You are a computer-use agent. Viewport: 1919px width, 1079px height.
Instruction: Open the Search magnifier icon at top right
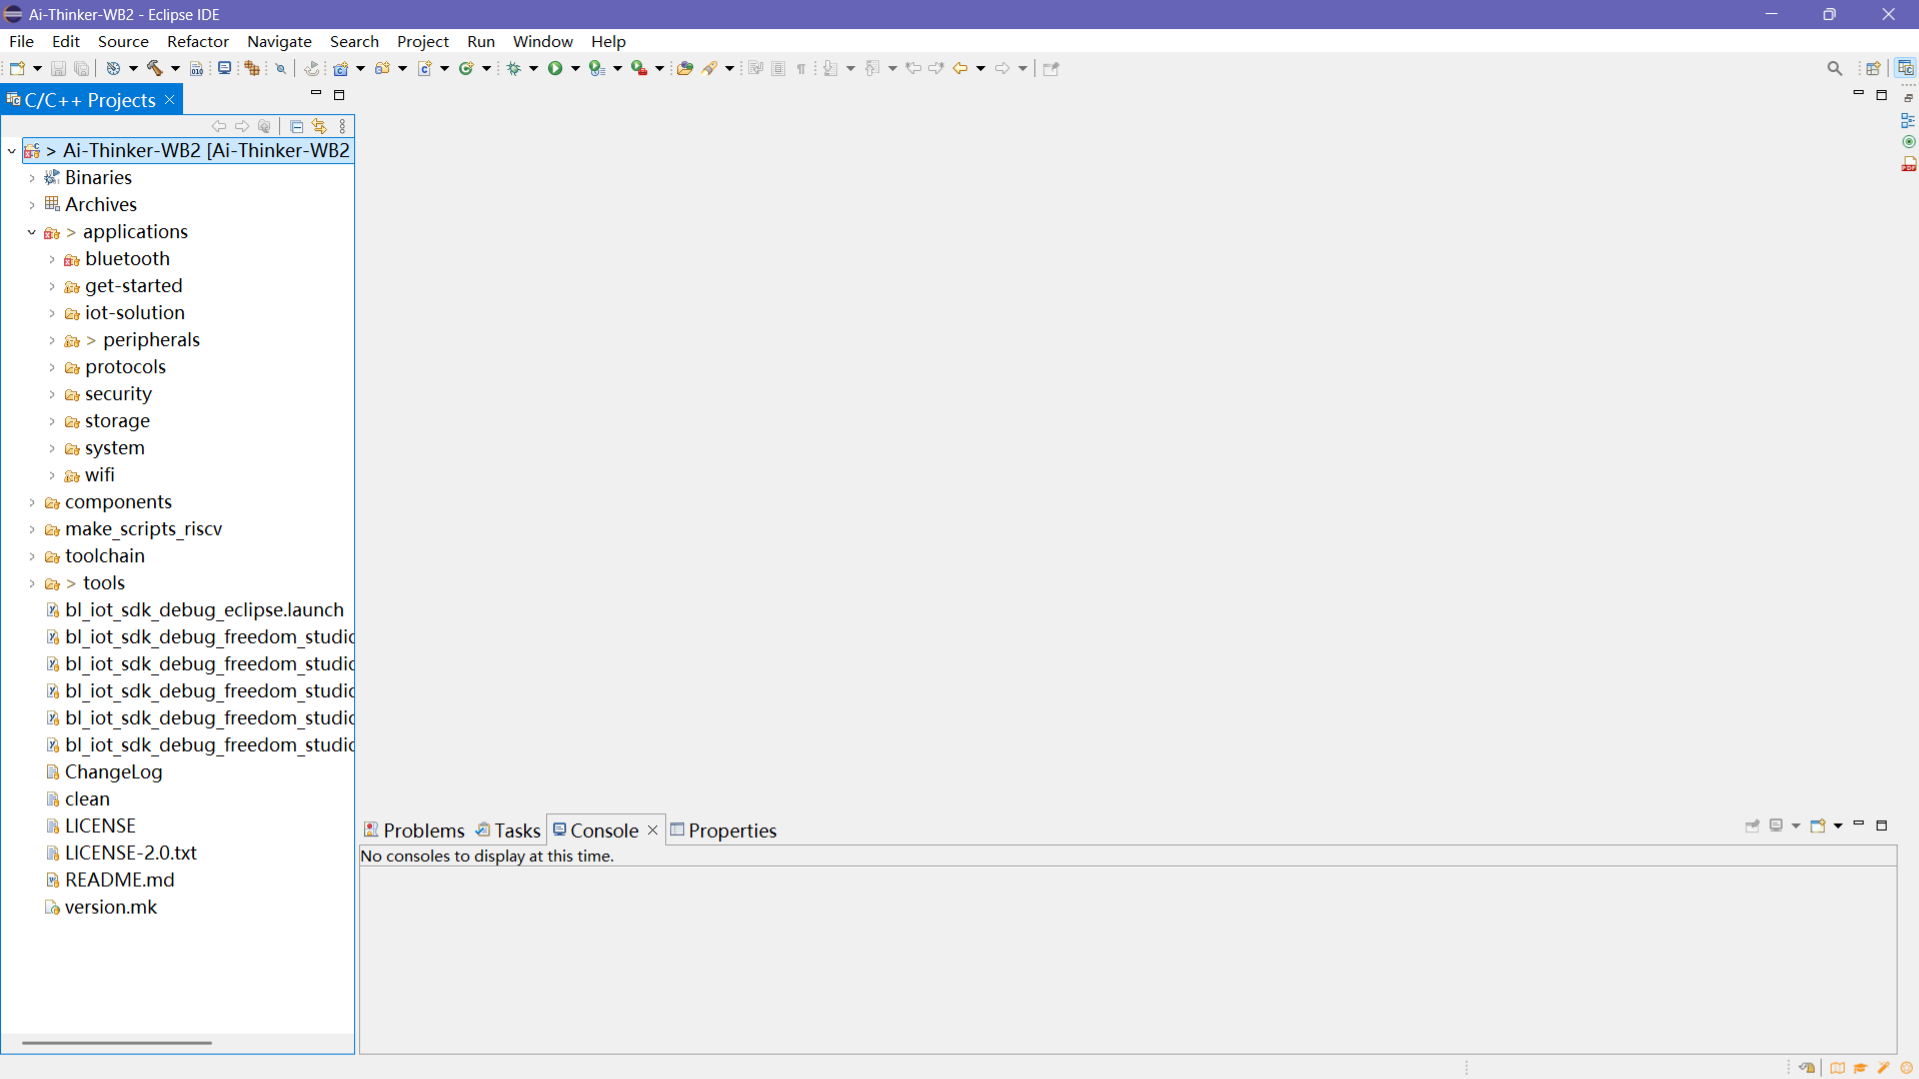pyautogui.click(x=1834, y=68)
